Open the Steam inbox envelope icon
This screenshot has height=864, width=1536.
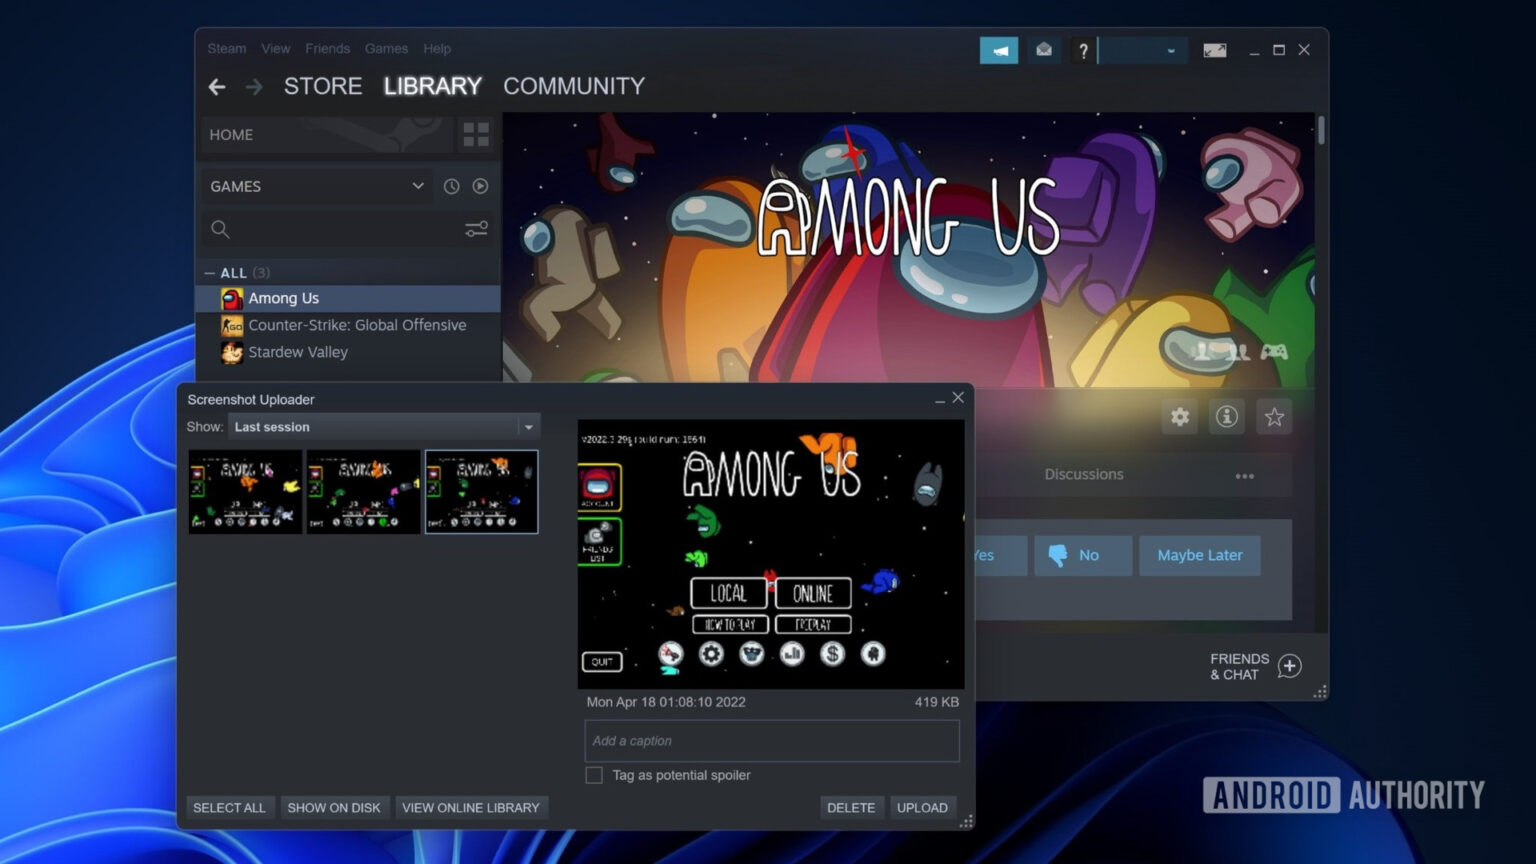tap(1044, 50)
